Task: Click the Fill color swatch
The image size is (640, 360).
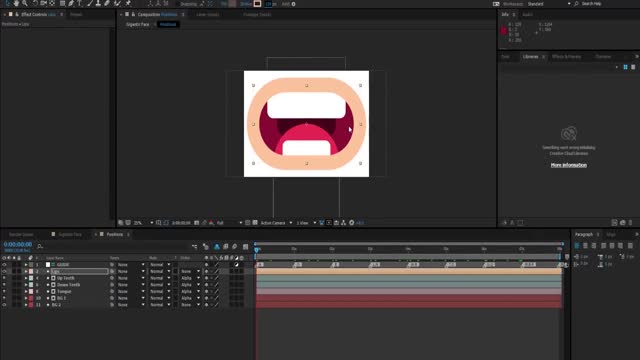Action: click(x=232, y=4)
